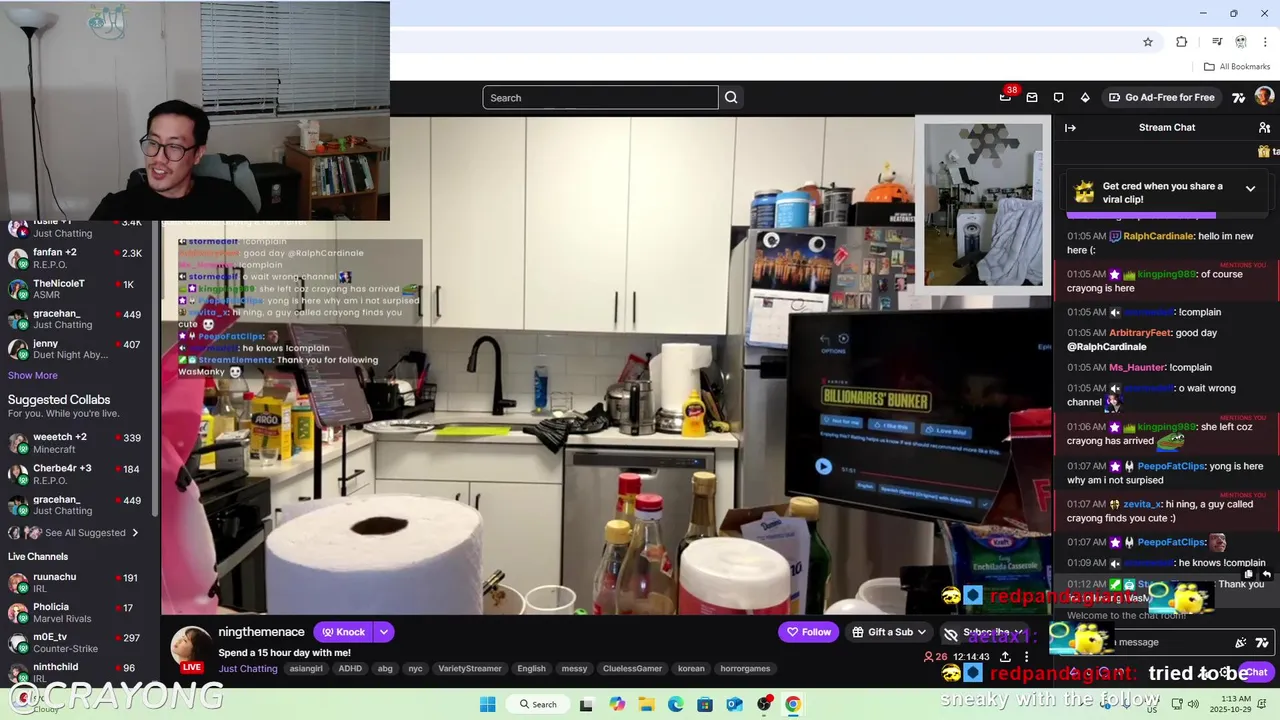
Task: Open Chrome extensions puzzle icon
Action: (1182, 42)
